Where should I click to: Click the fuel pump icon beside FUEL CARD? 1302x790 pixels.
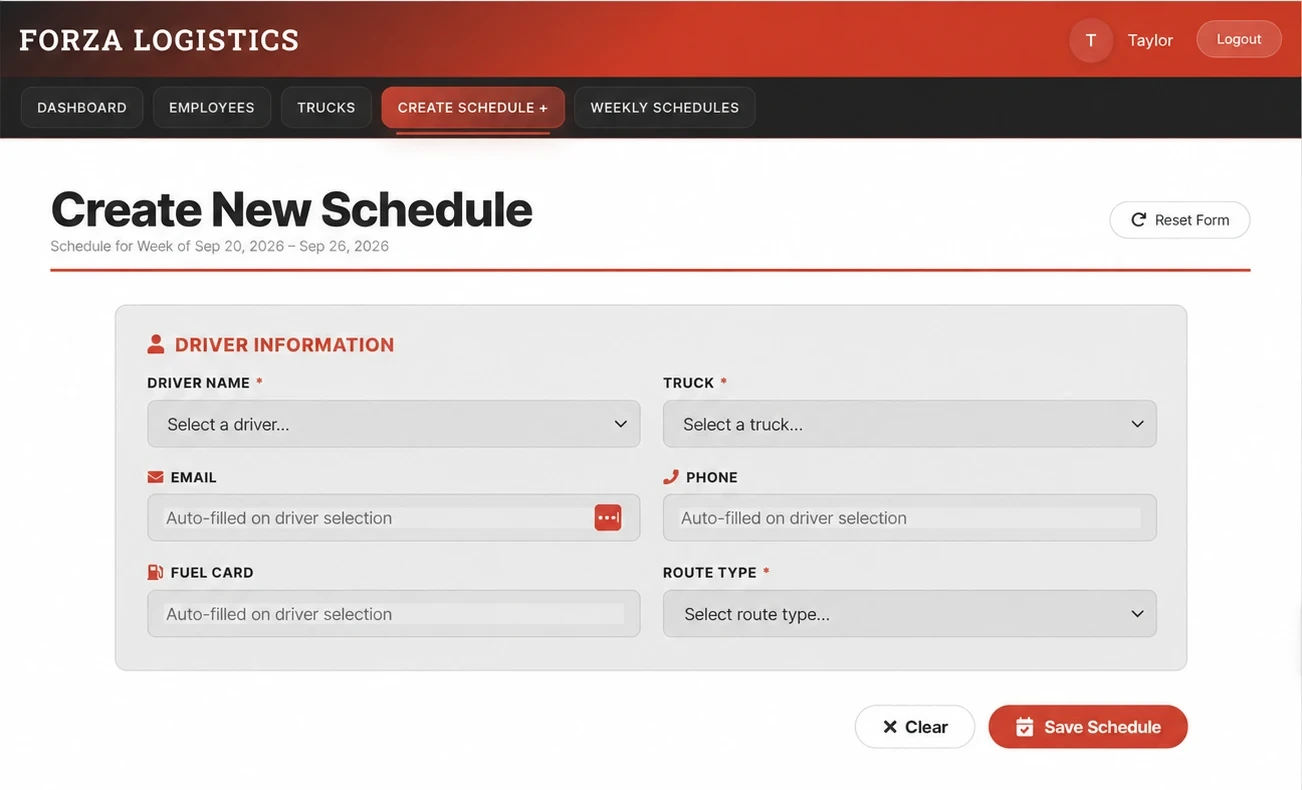tap(155, 572)
